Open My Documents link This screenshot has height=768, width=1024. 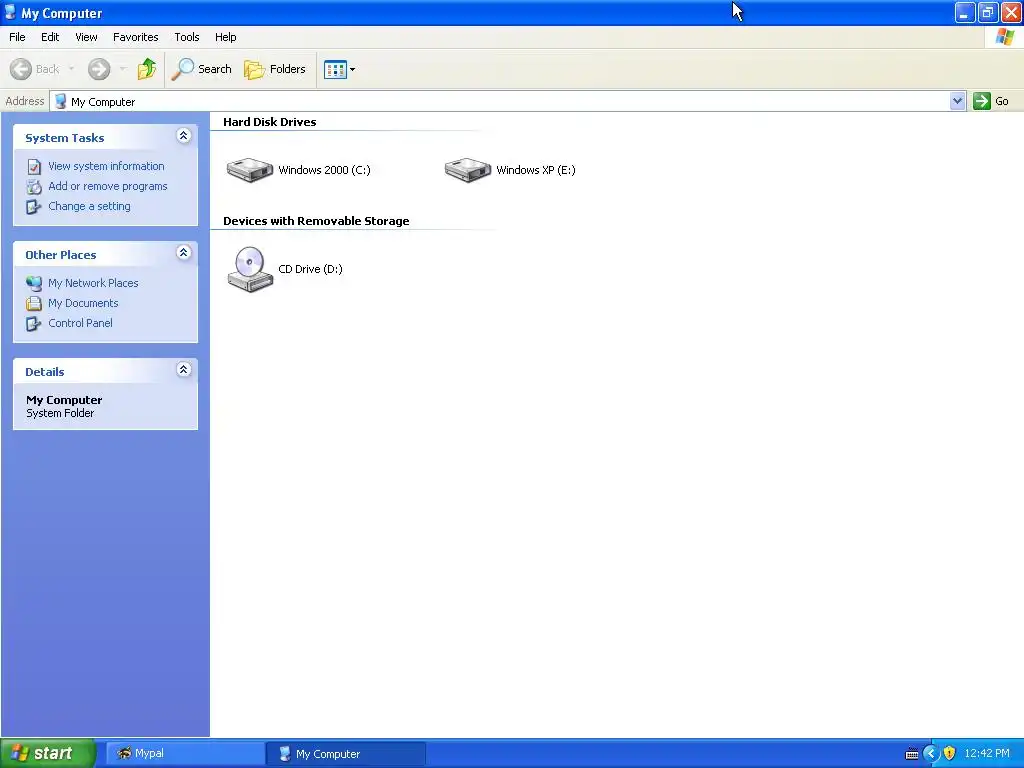click(x=83, y=303)
